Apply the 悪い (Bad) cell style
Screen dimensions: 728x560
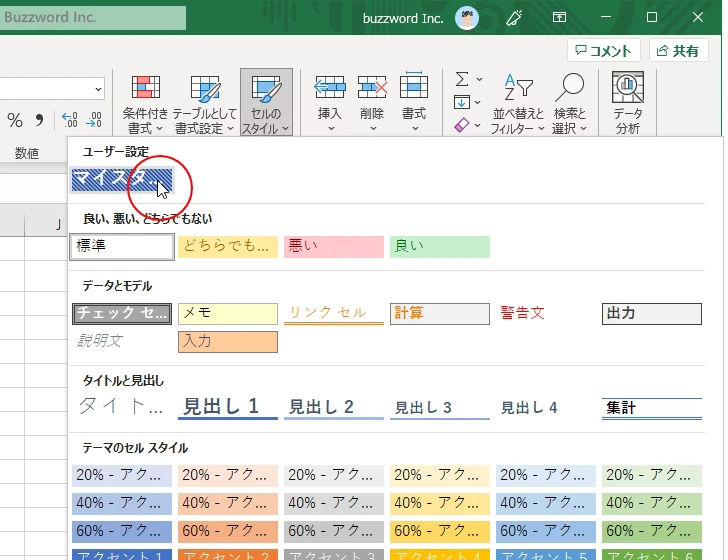pyautogui.click(x=334, y=247)
